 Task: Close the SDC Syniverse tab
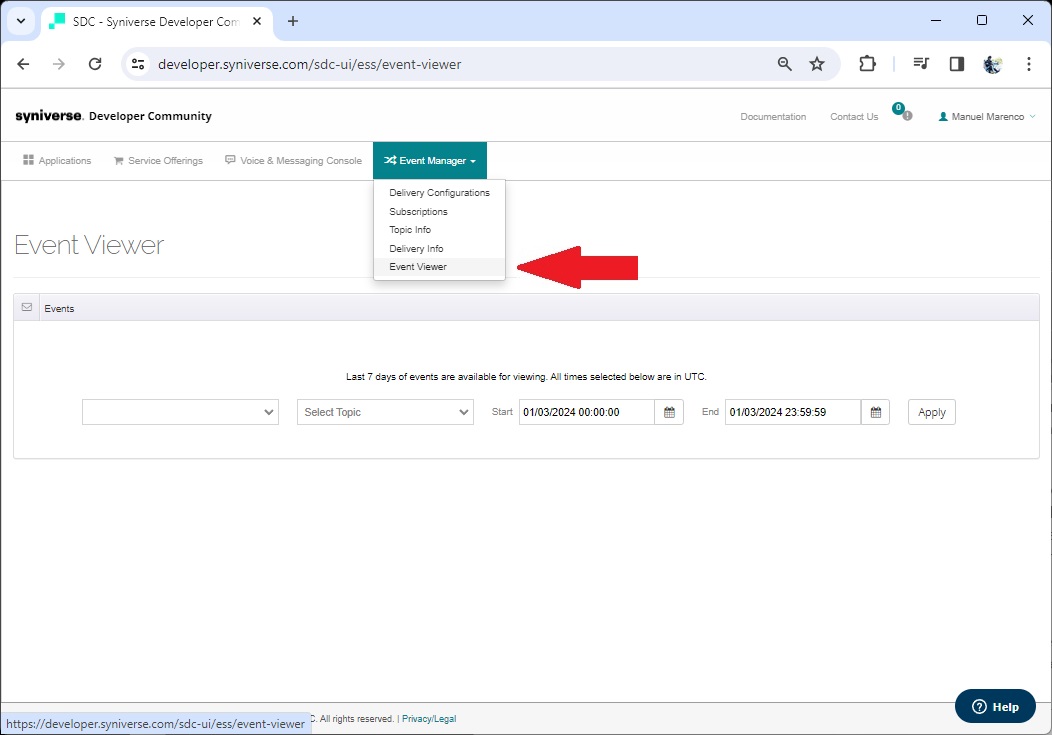coord(257,21)
